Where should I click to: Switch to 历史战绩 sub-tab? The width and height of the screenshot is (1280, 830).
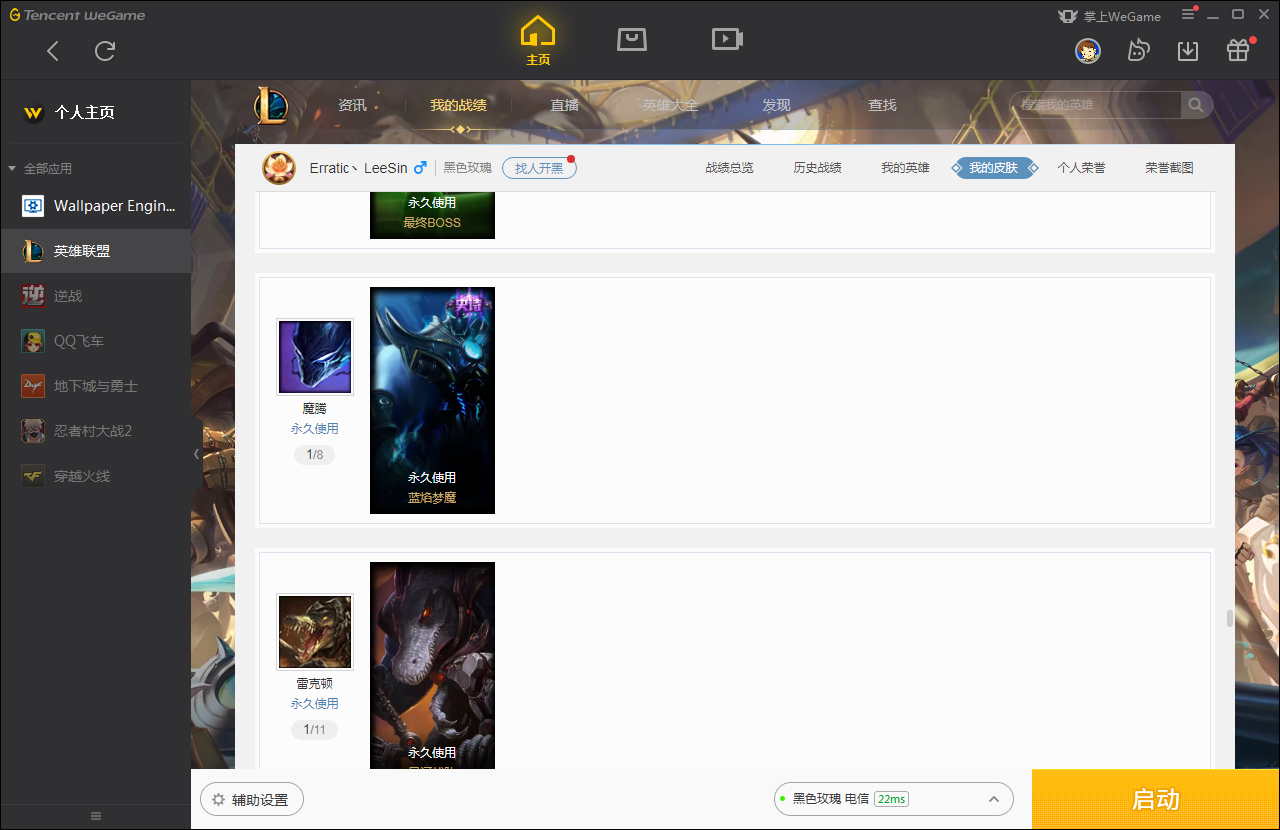coord(817,168)
